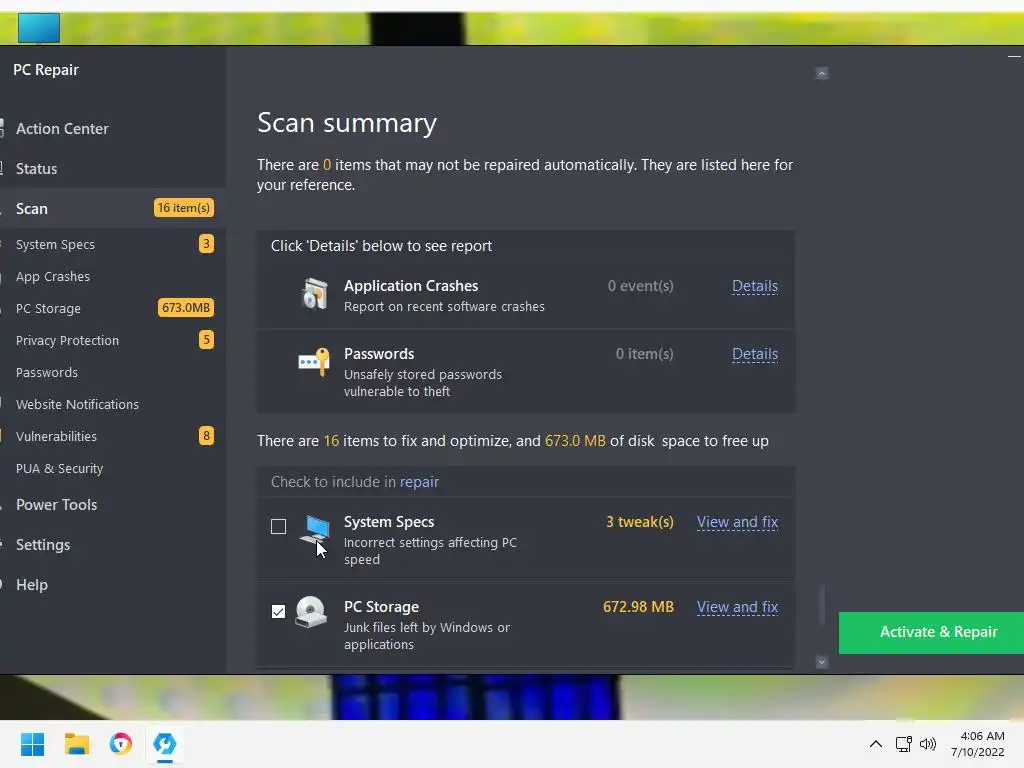
Task: Click the Vulnerabilities count badge 8
Action: pyautogui.click(x=206, y=436)
